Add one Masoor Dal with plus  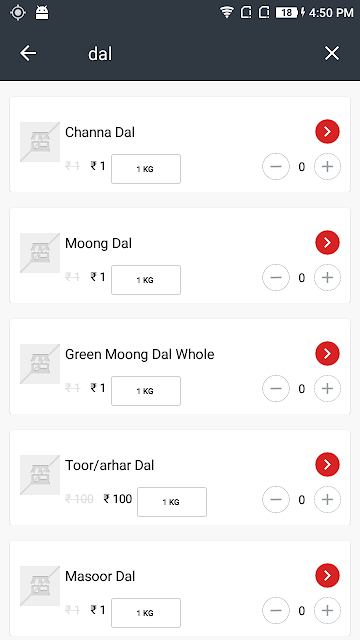coord(327,611)
